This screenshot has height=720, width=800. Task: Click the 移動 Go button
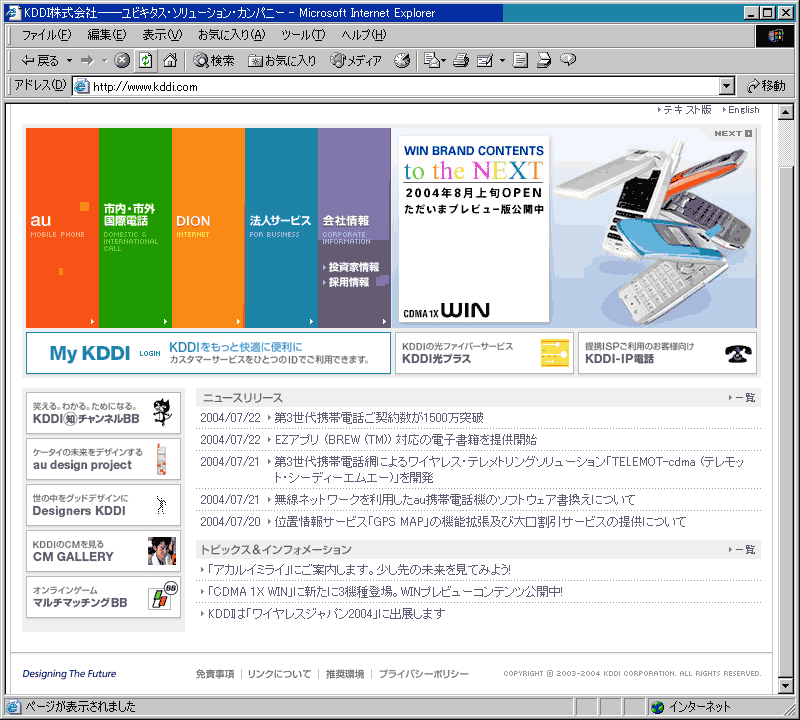click(766, 86)
